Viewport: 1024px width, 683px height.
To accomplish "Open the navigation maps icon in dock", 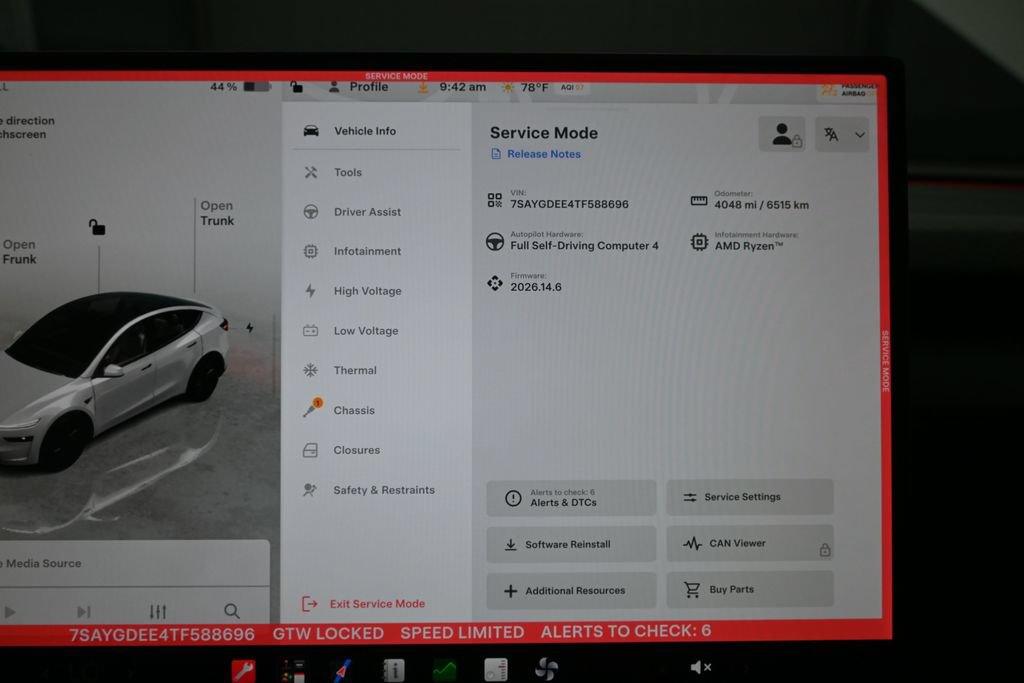I will click(344, 671).
